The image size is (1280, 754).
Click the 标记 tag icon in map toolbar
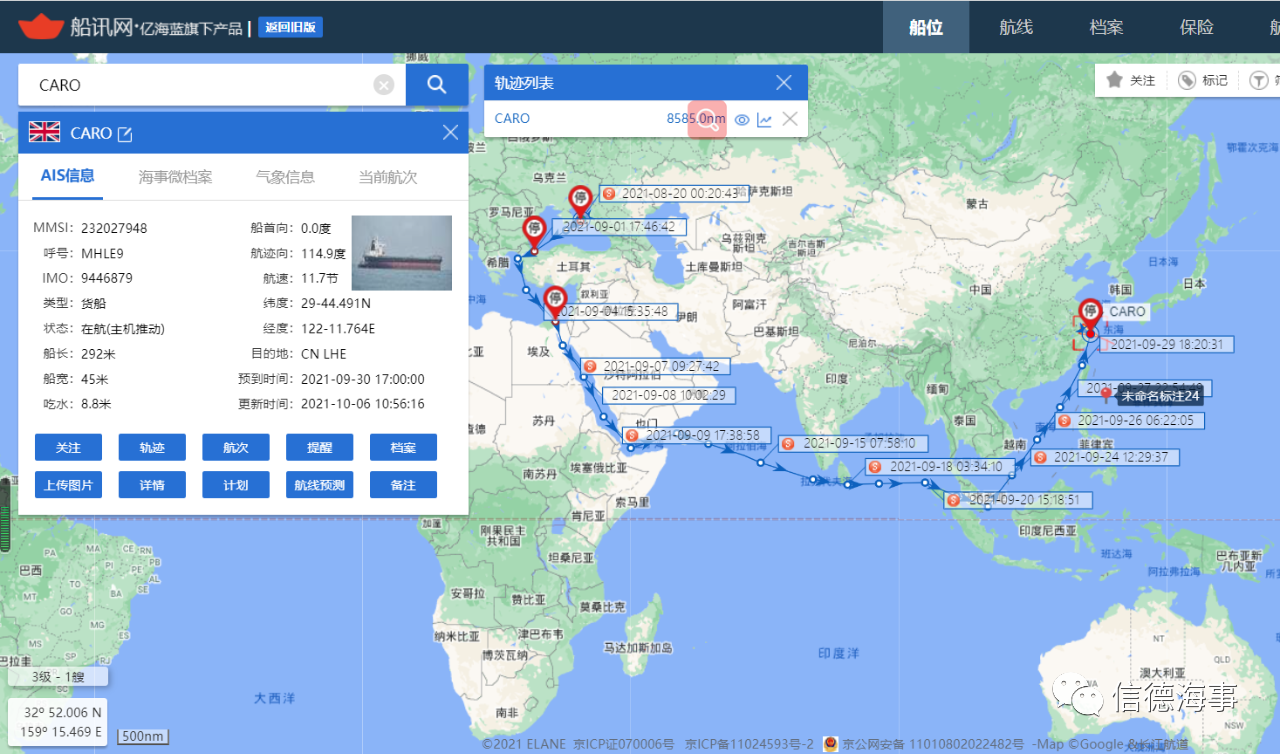tap(1187, 80)
